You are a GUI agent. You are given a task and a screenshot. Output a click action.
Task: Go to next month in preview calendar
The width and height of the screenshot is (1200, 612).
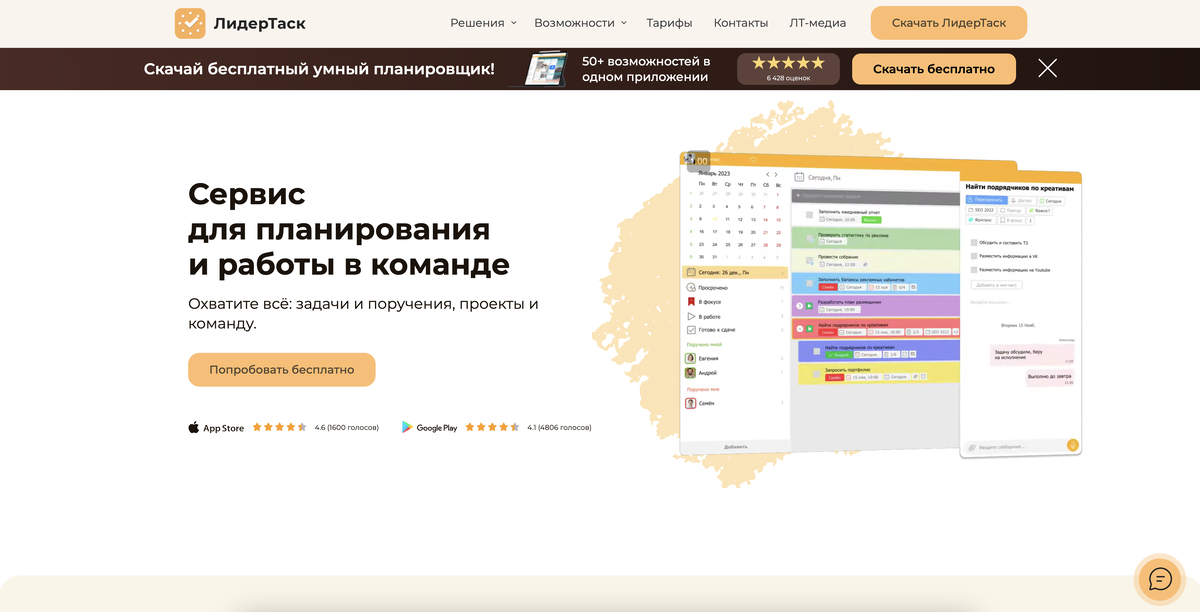pyautogui.click(x=778, y=174)
